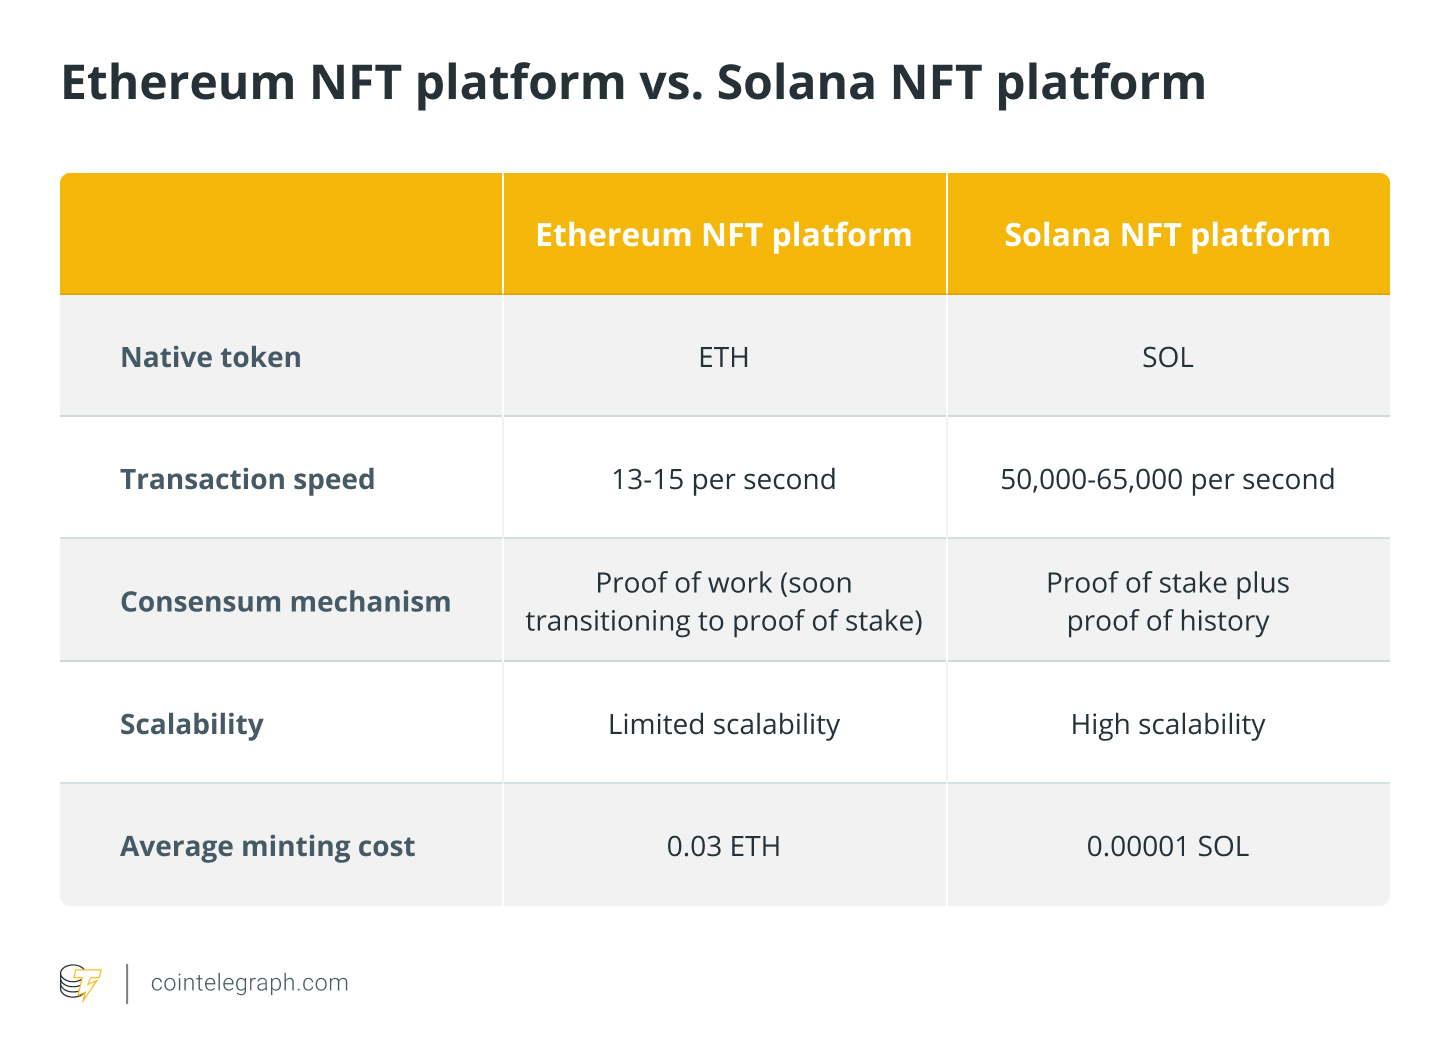1450x1064 pixels.
Task: Select the SOL native token cell
Action: pyautogui.click(x=1167, y=357)
